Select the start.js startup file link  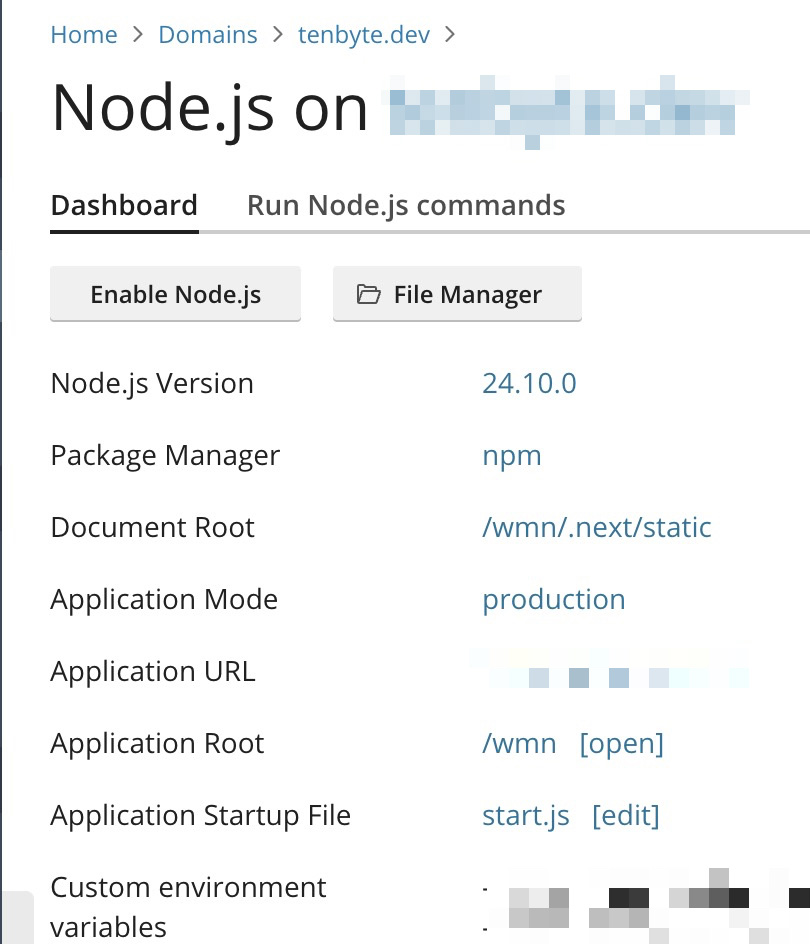(525, 816)
